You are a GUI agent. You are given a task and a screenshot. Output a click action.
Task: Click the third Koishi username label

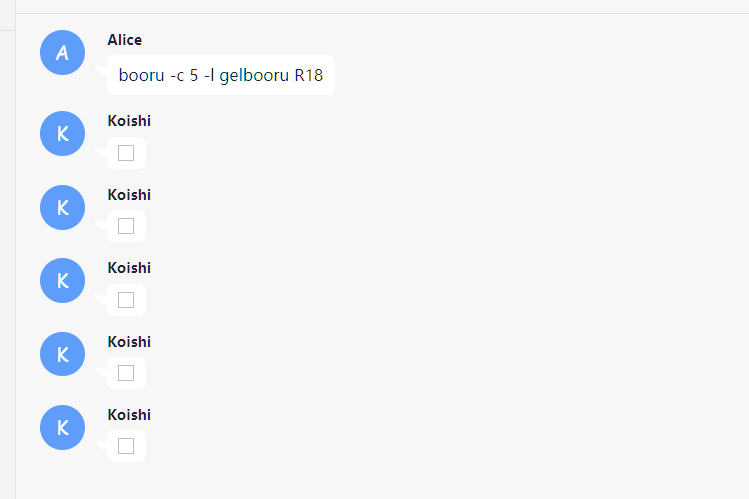tap(129, 268)
